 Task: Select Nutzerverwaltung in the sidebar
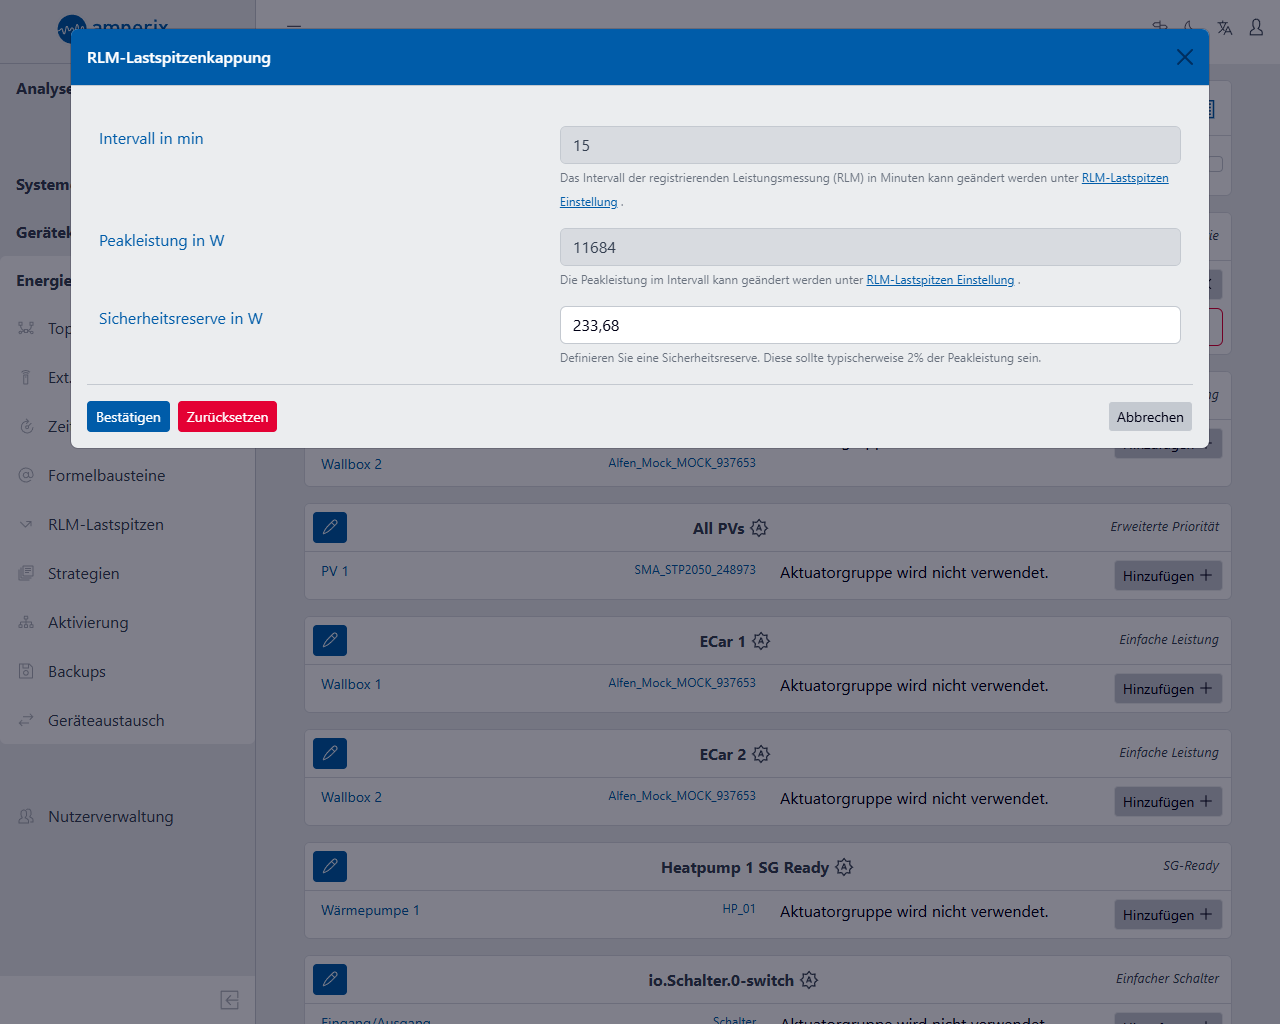click(x=110, y=817)
